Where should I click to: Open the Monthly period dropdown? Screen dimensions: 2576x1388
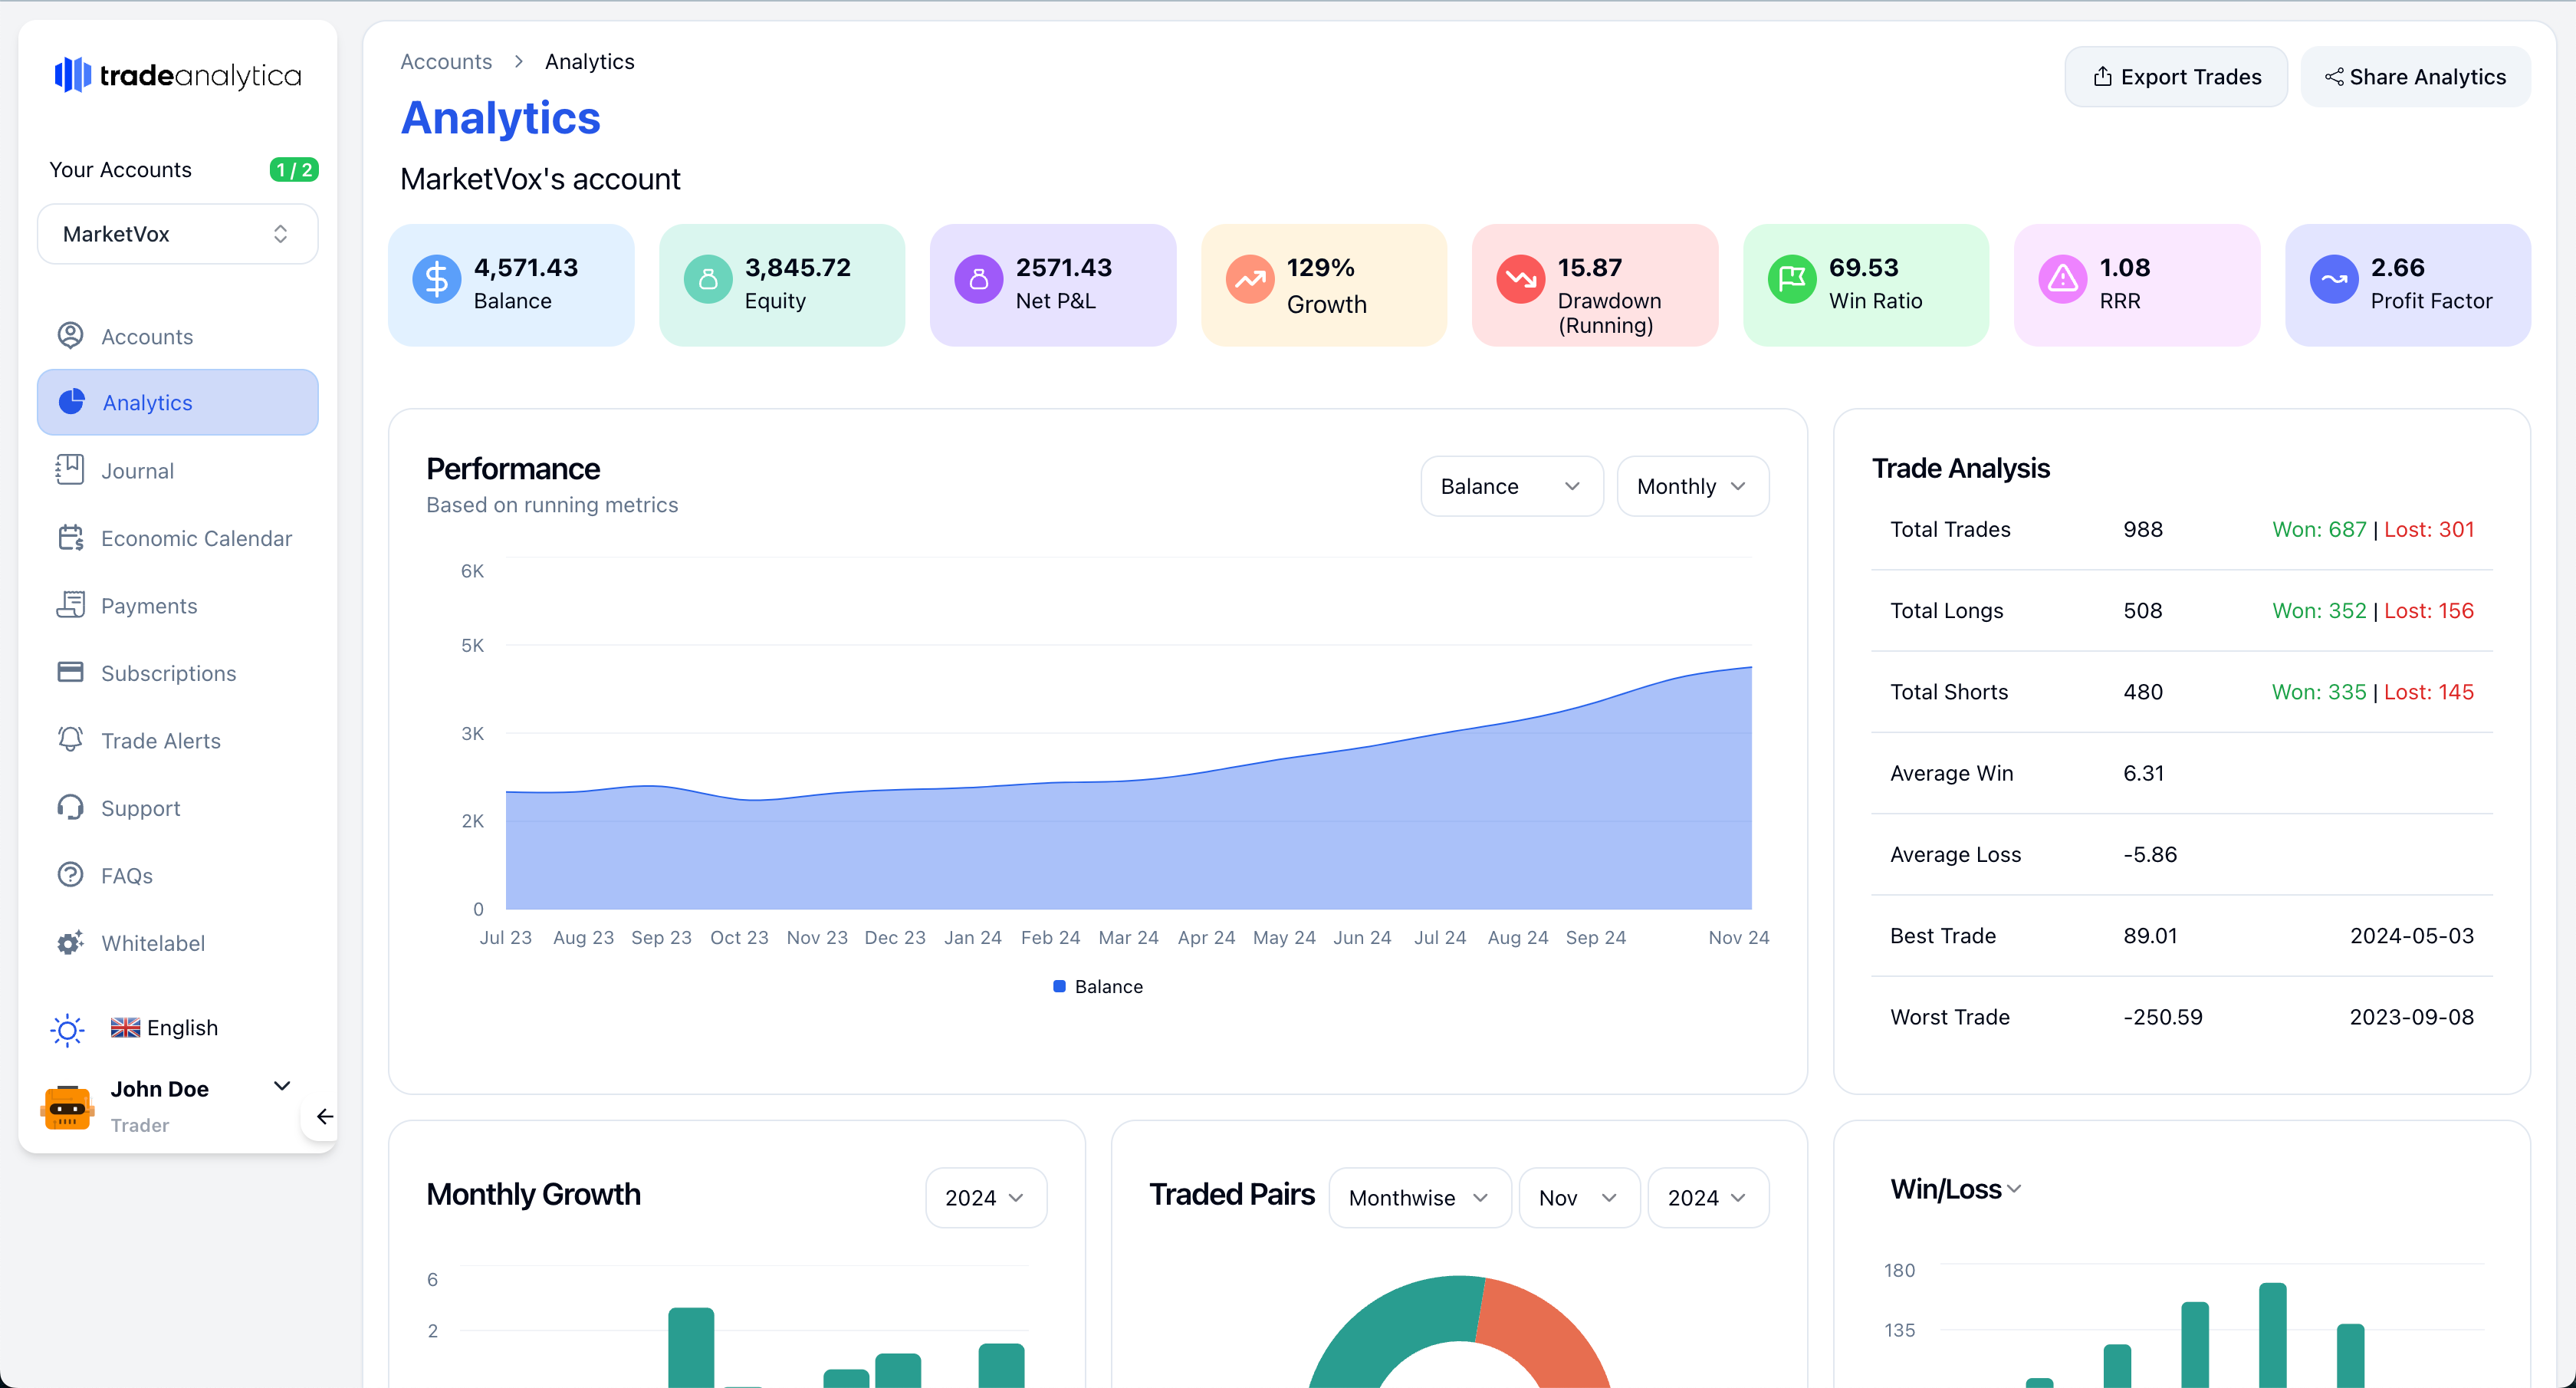[1692, 486]
